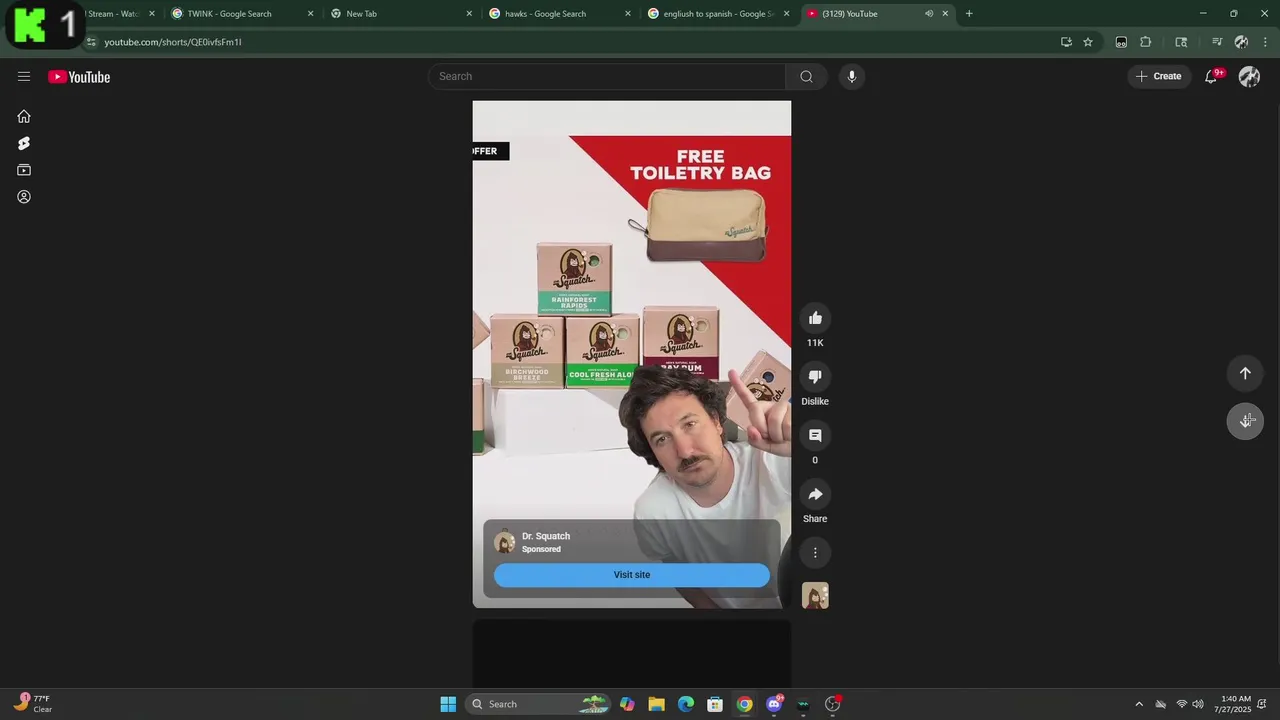Open the media controls music icon
Viewport: 1280px width, 720px height.
tap(1217, 42)
